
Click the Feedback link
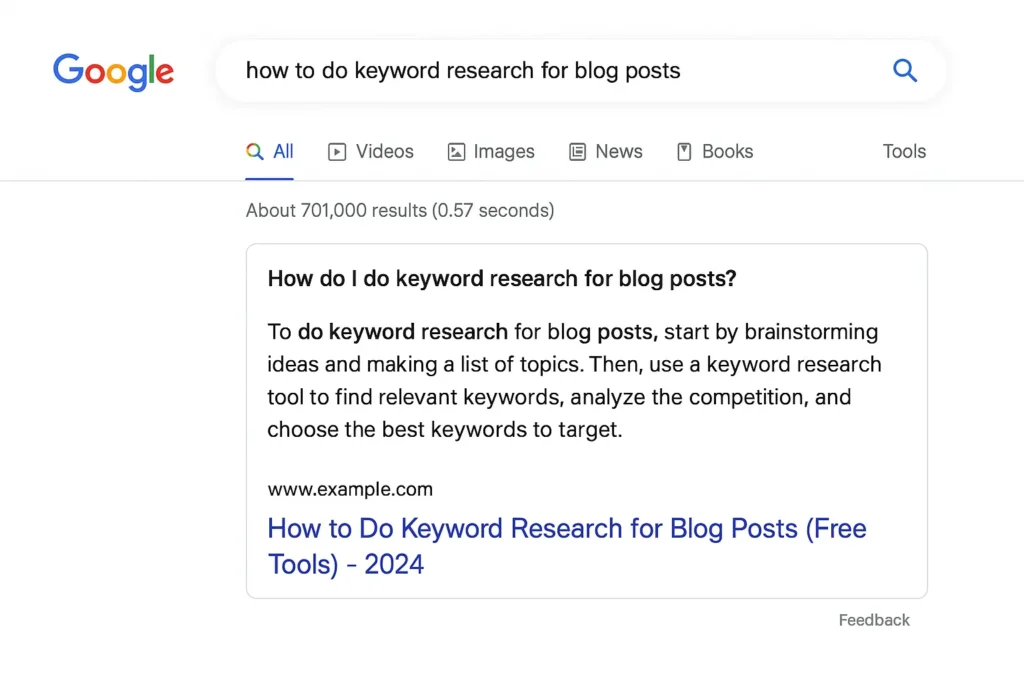pos(874,620)
